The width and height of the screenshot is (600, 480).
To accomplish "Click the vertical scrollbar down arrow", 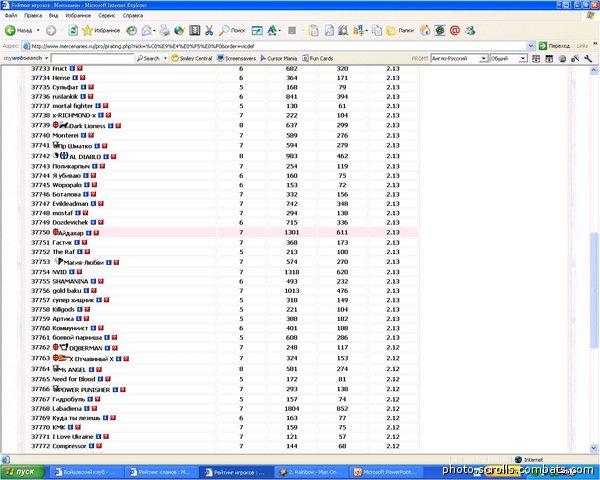I will coord(593,447).
